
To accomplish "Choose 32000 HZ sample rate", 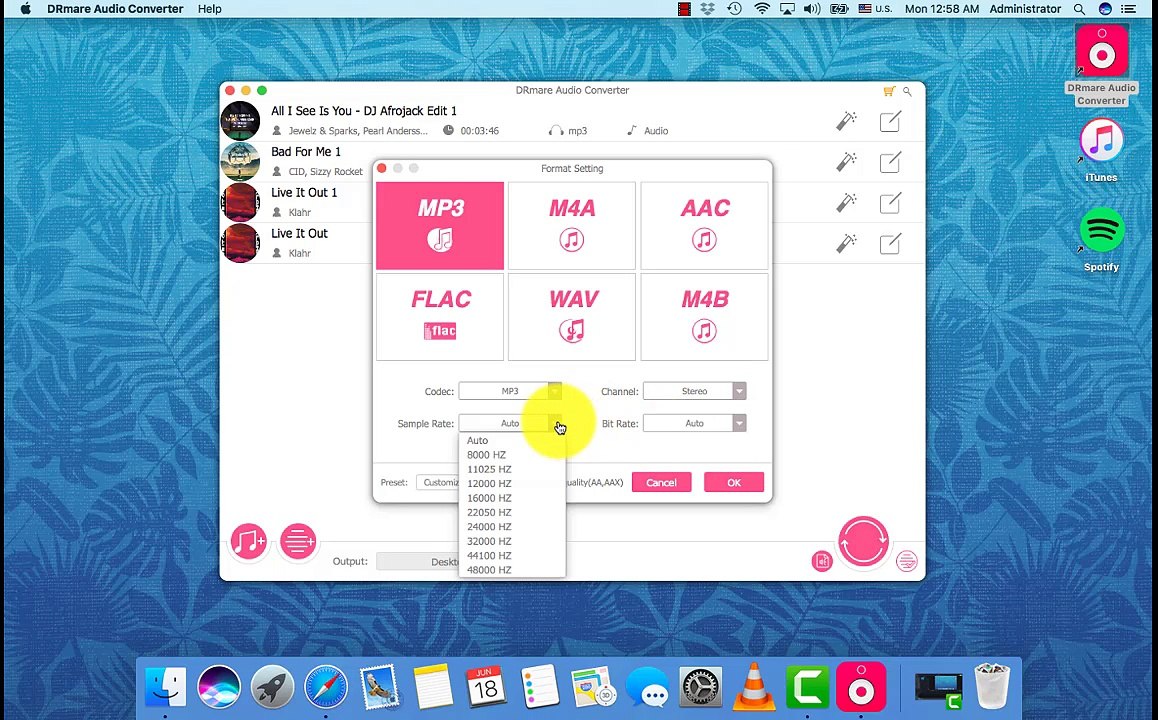I will (x=489, y=541).
